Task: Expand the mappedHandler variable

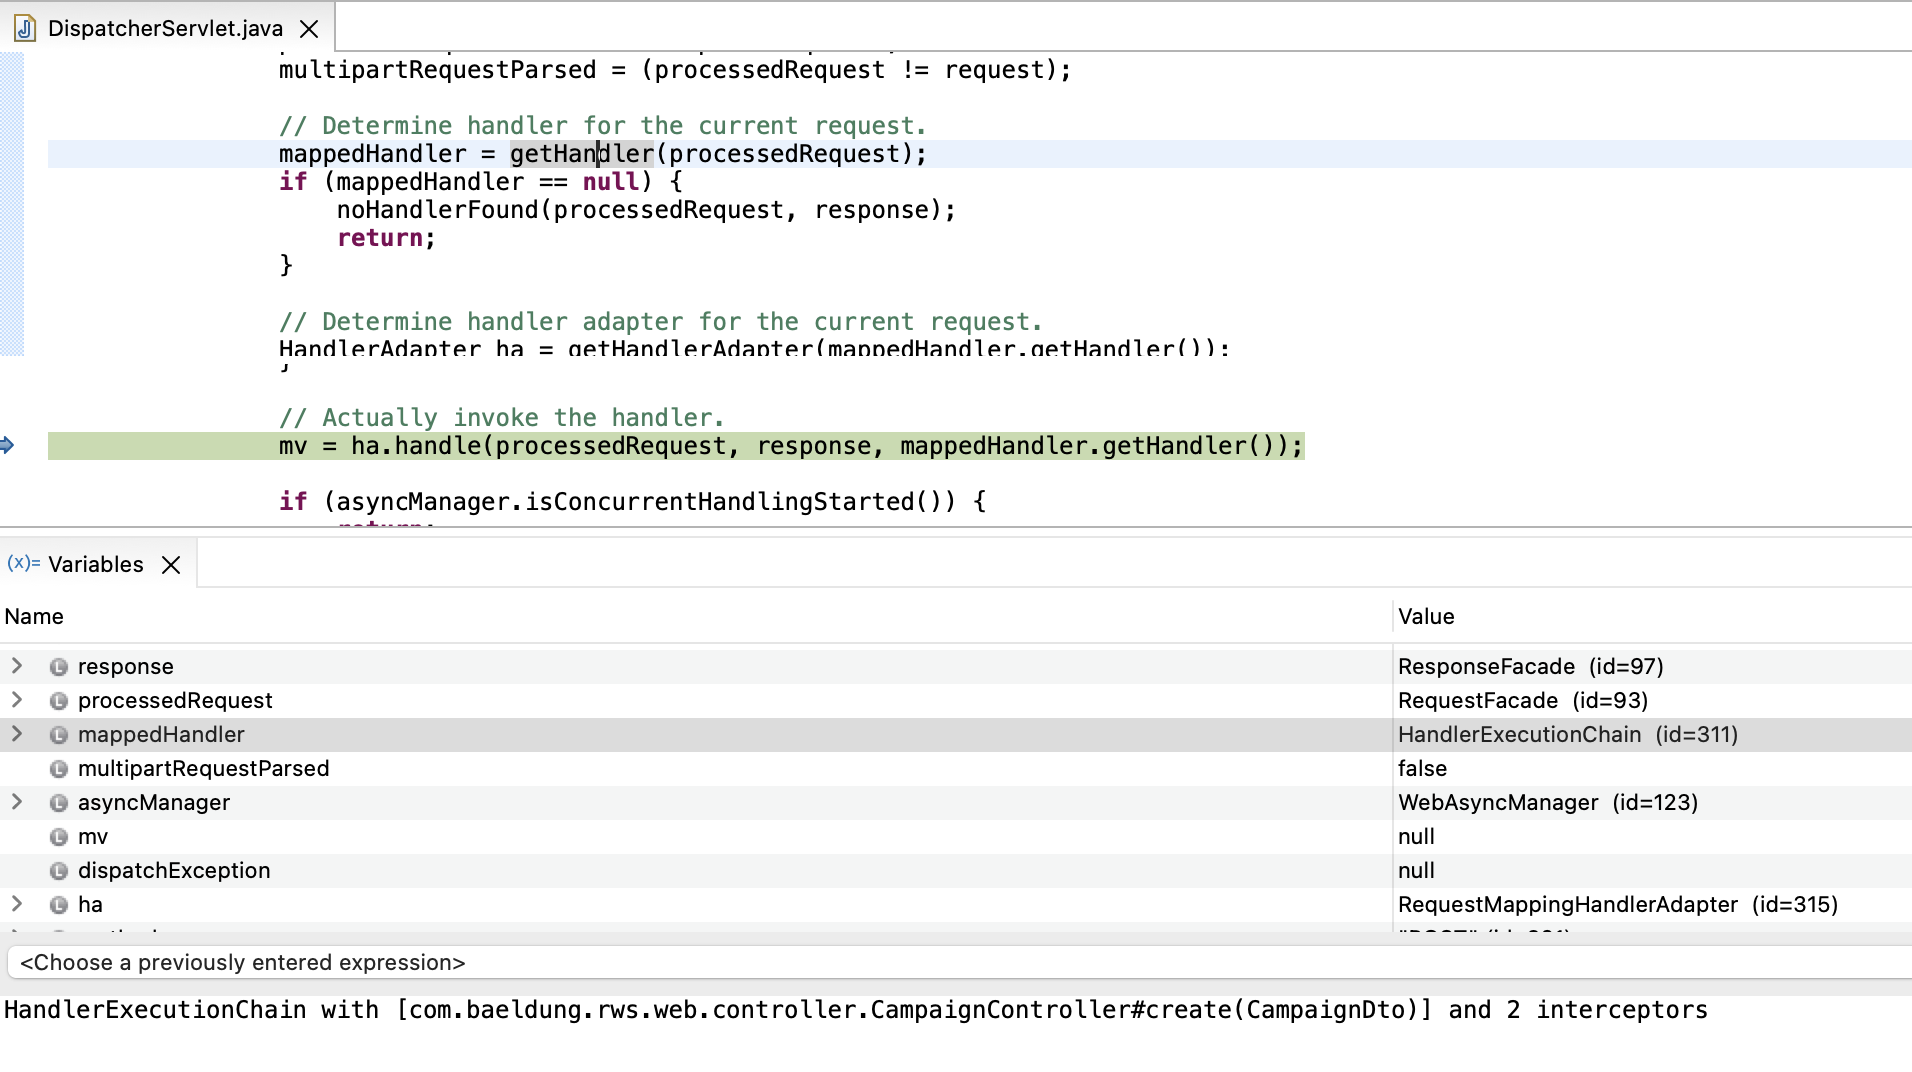Action: click(x=17, y=734)
